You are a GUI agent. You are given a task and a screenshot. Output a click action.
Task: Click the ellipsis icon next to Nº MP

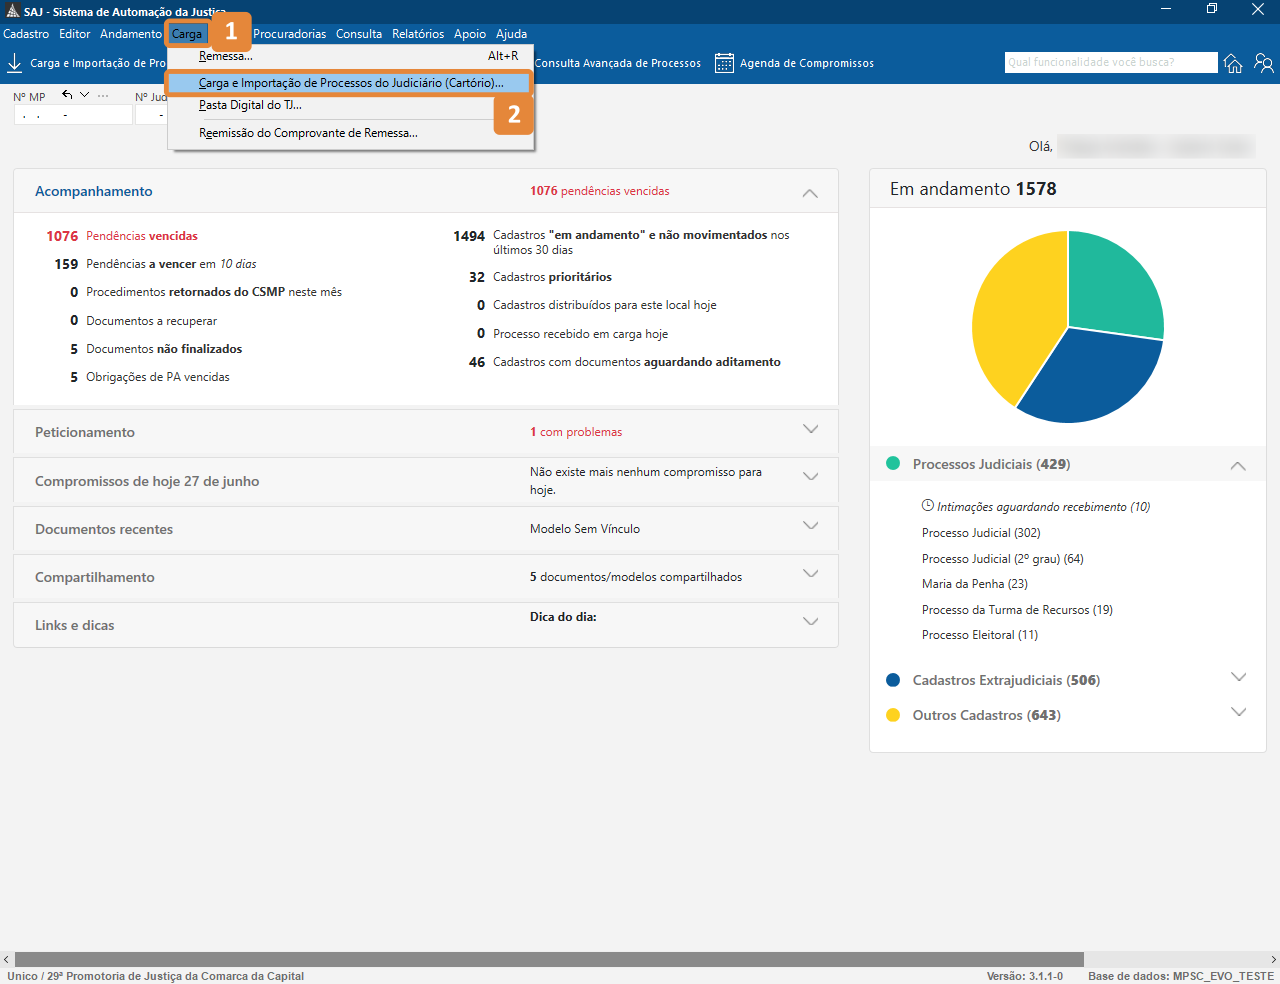pos(103,96)
